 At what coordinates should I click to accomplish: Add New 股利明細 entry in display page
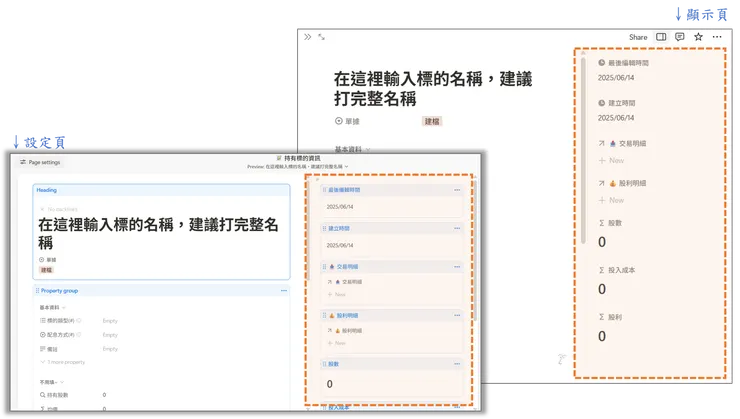click(611, 200)
